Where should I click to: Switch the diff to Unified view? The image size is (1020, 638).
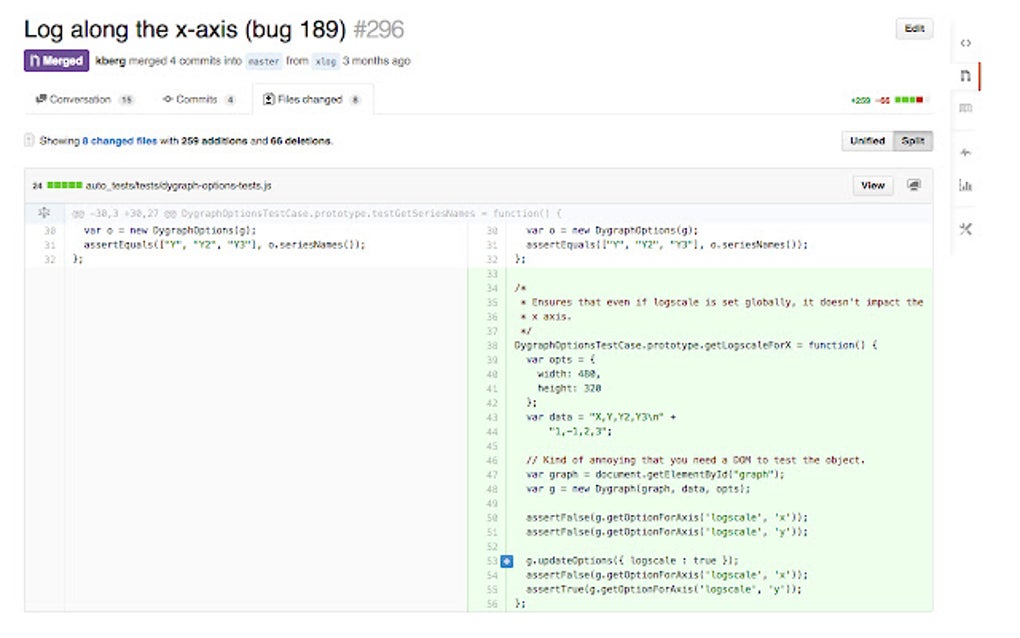pyautogui.click(x=867, y=140)
